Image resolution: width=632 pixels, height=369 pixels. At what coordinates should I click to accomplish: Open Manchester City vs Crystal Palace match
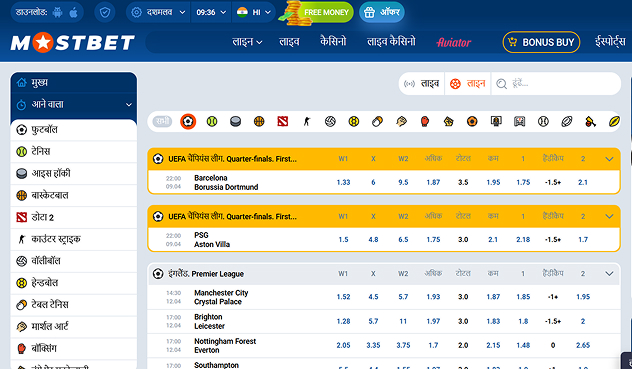pyautogui.click(x=221, y=297)
